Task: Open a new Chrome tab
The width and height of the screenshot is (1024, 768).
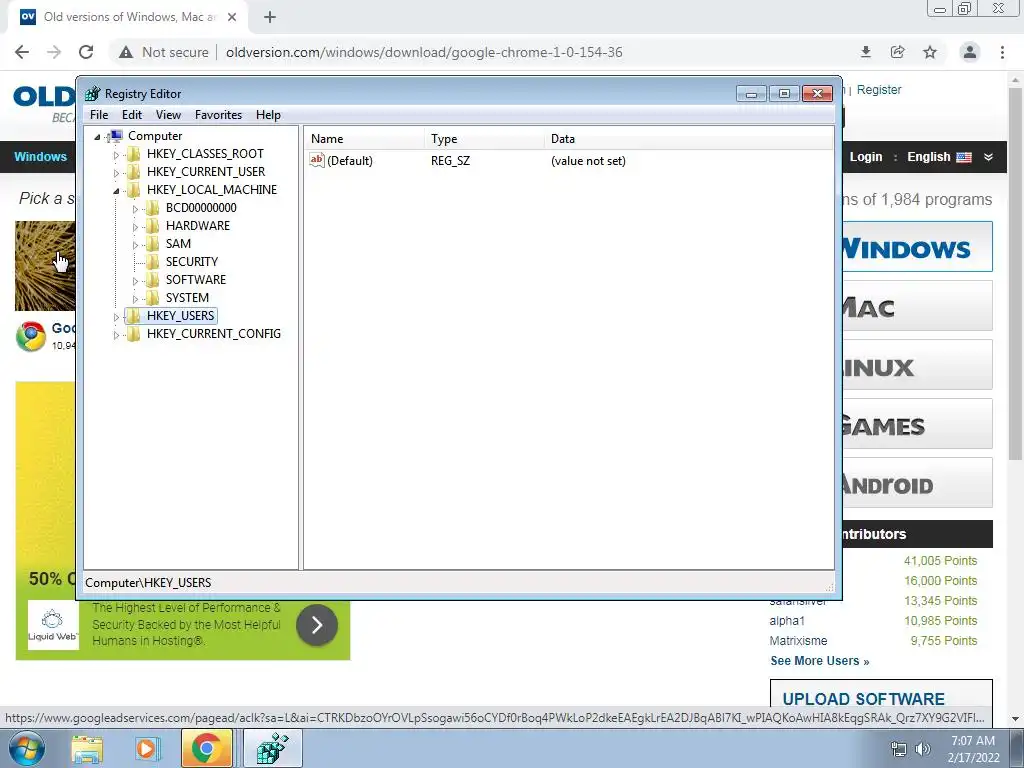Action: [x=270, y=17]
